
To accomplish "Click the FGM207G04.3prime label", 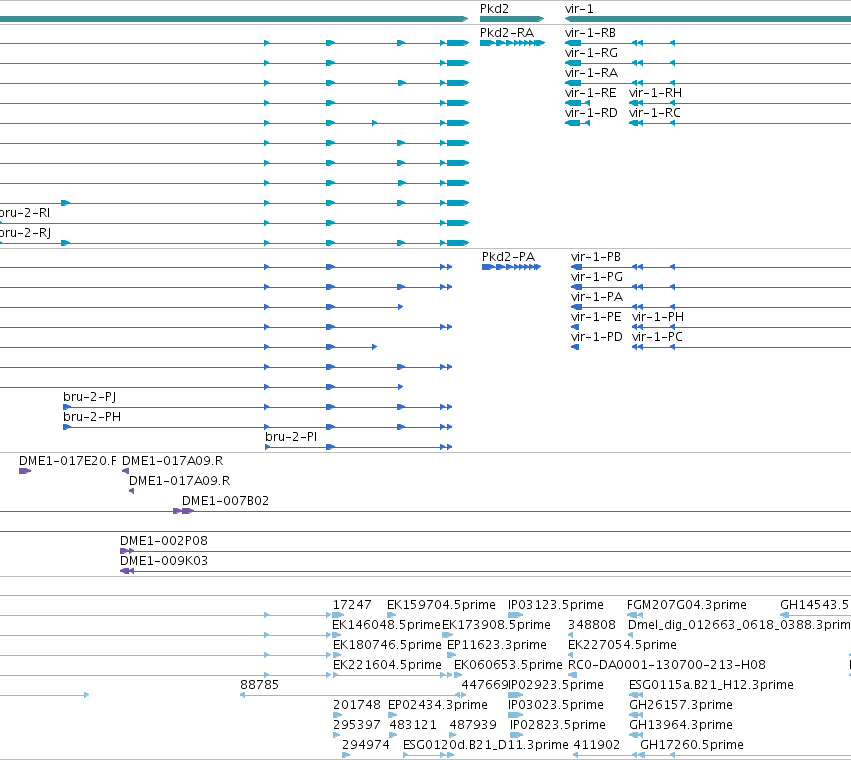I will coord(687,605).
